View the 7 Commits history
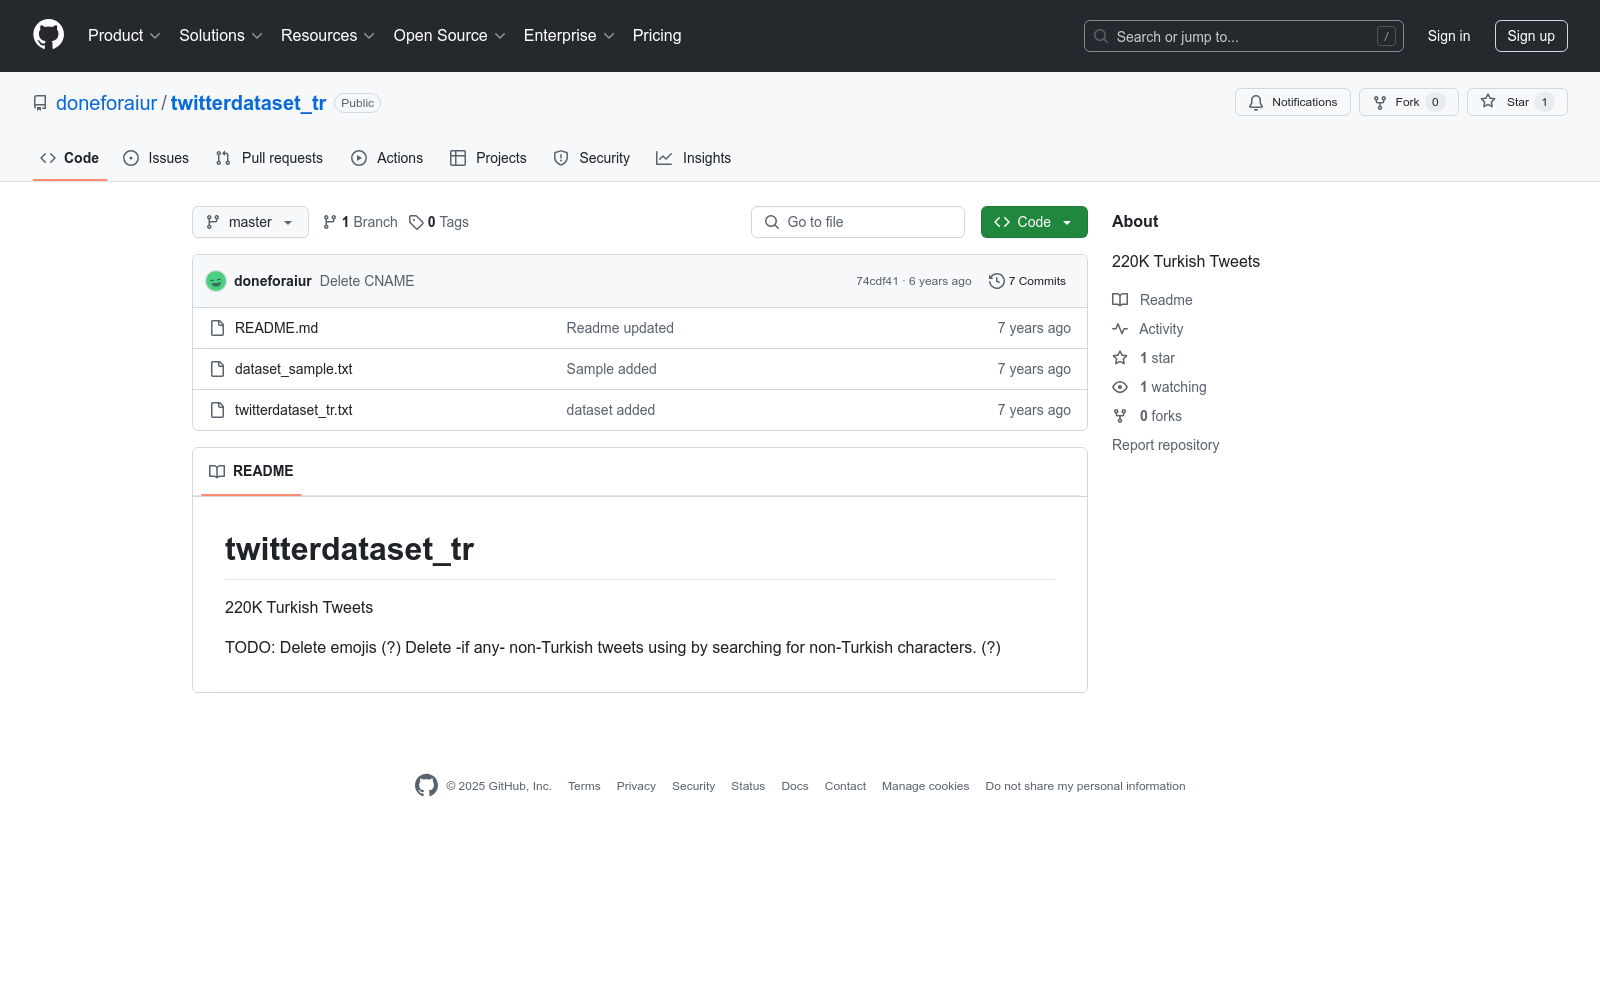This screenshot has width=1600, height=1000. [1028, 281]
